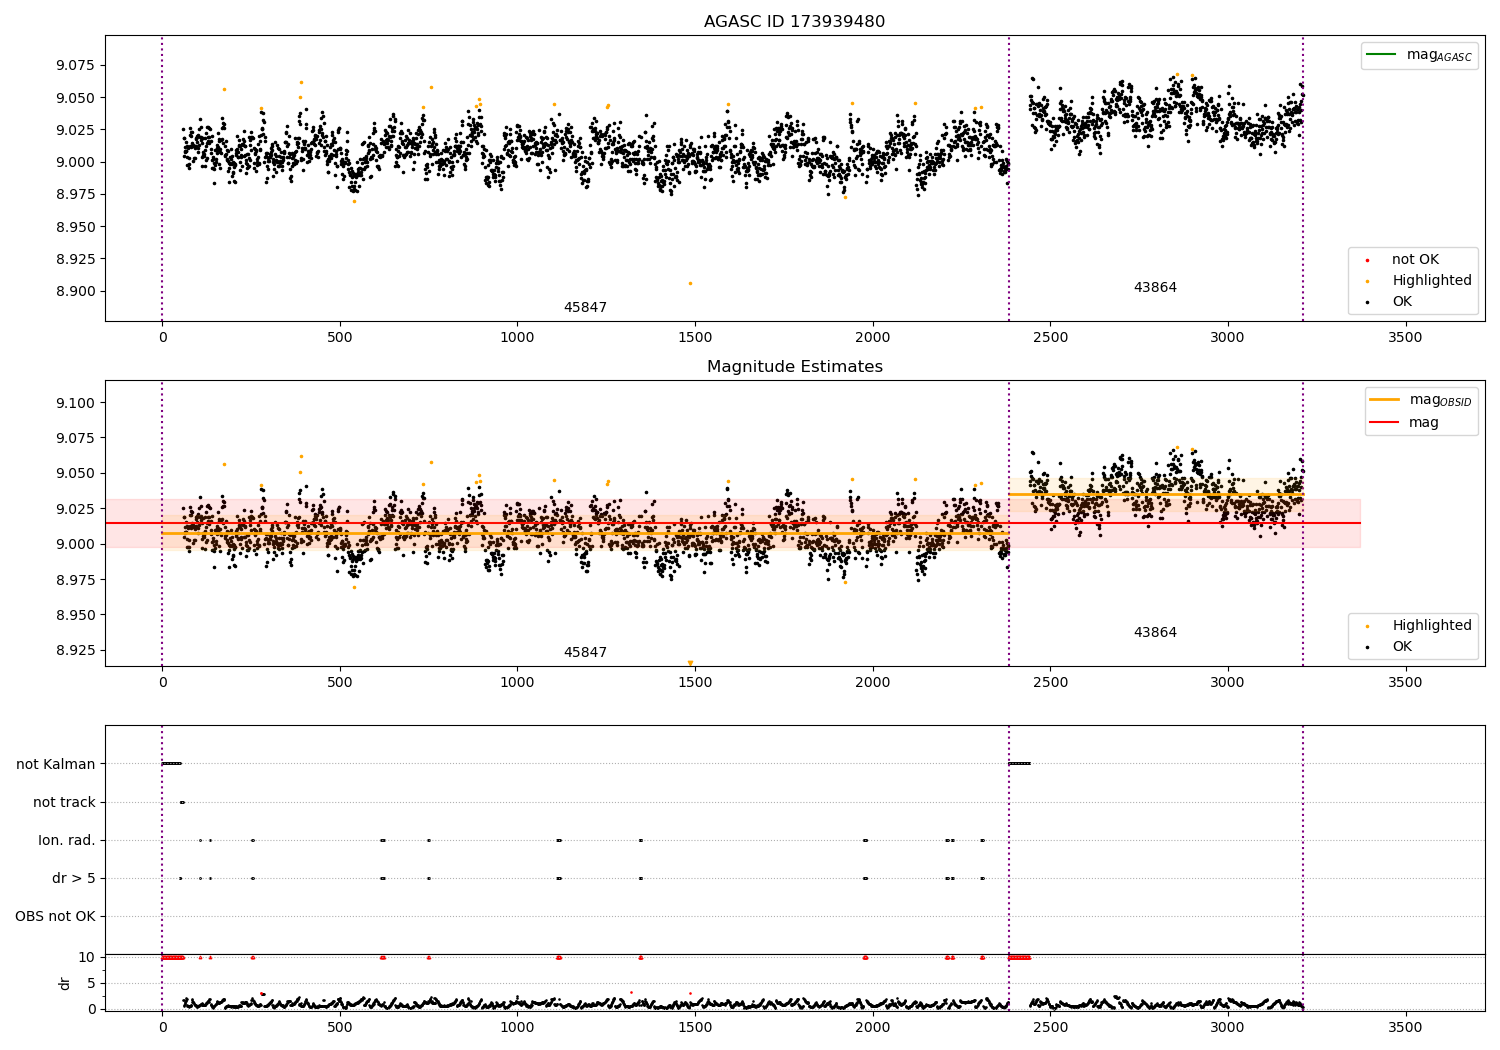Image resolution: width=1500 pixels, height=1050 pixels.
Task: Click the "not track" row label
Action: pos(64,803)
